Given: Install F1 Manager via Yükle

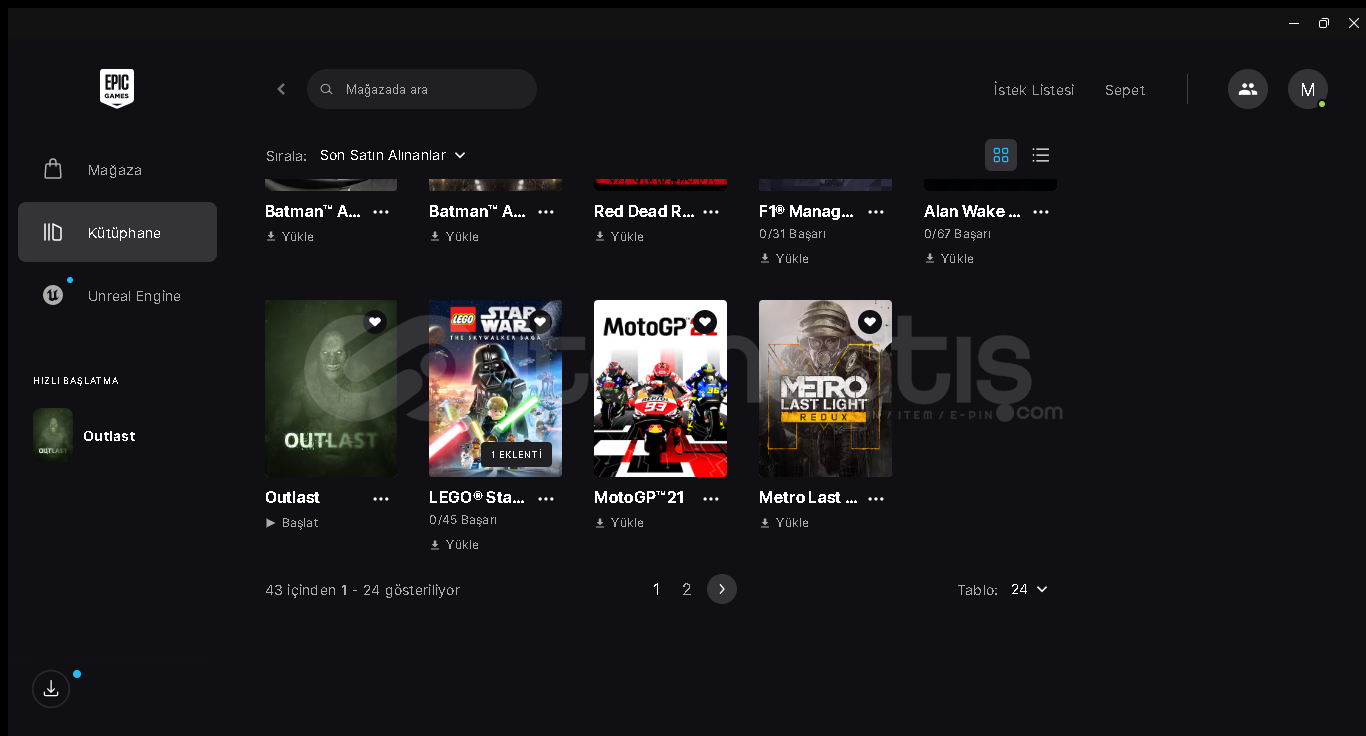Looking at the screenshot, I should (x=785, y=259).
